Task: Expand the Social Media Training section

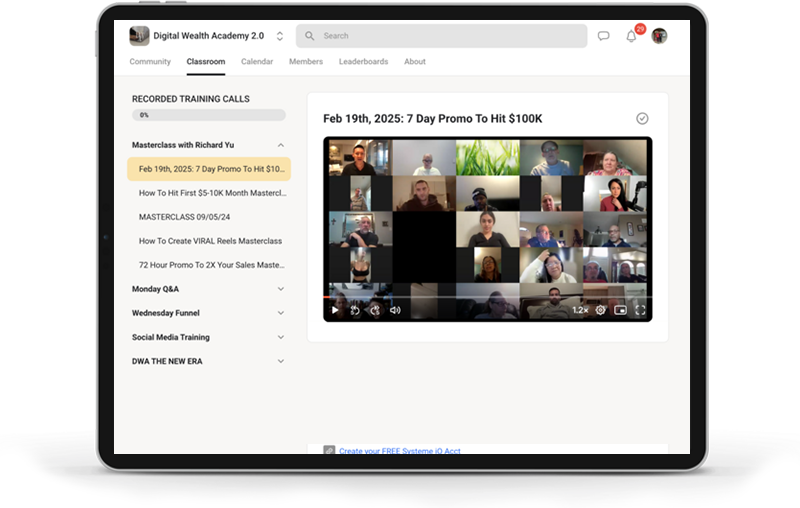Action: point(280,337)
